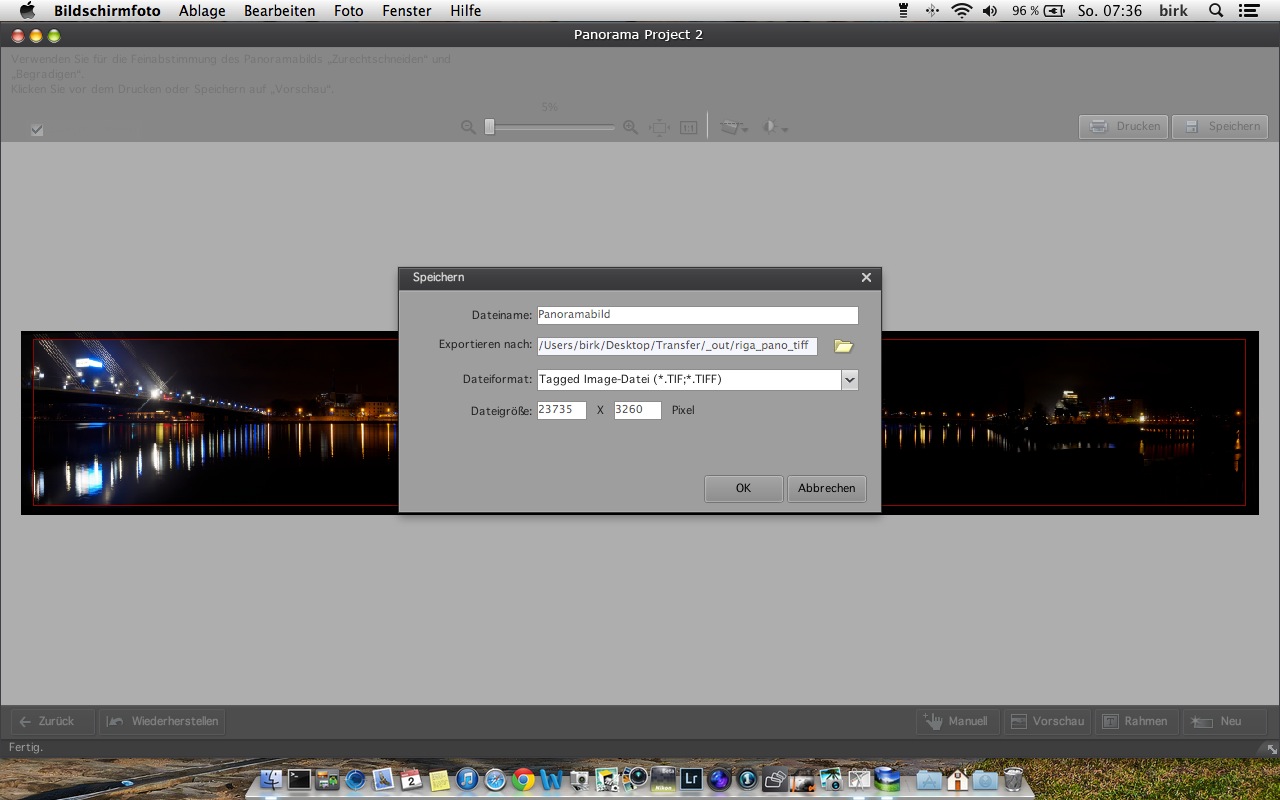Screen dimensions: 1280x800
Task: Click the Spotlight search icon
Action: click(x=1216, y=11)
